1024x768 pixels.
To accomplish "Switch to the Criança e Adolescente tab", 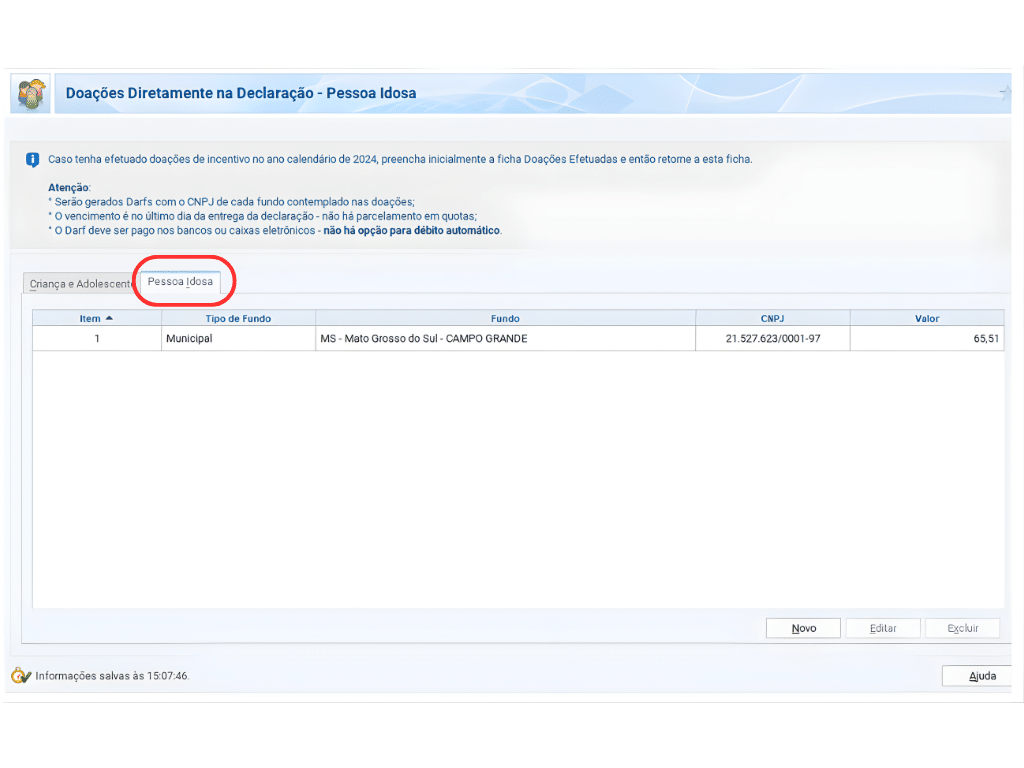I will (x=80, y=284).
